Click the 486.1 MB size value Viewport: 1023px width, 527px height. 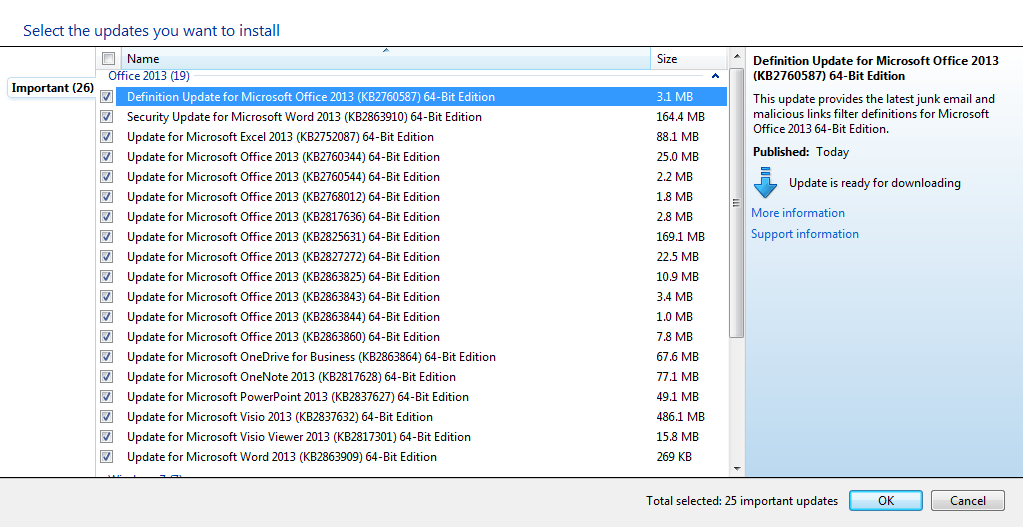click(x=680, y=417)
